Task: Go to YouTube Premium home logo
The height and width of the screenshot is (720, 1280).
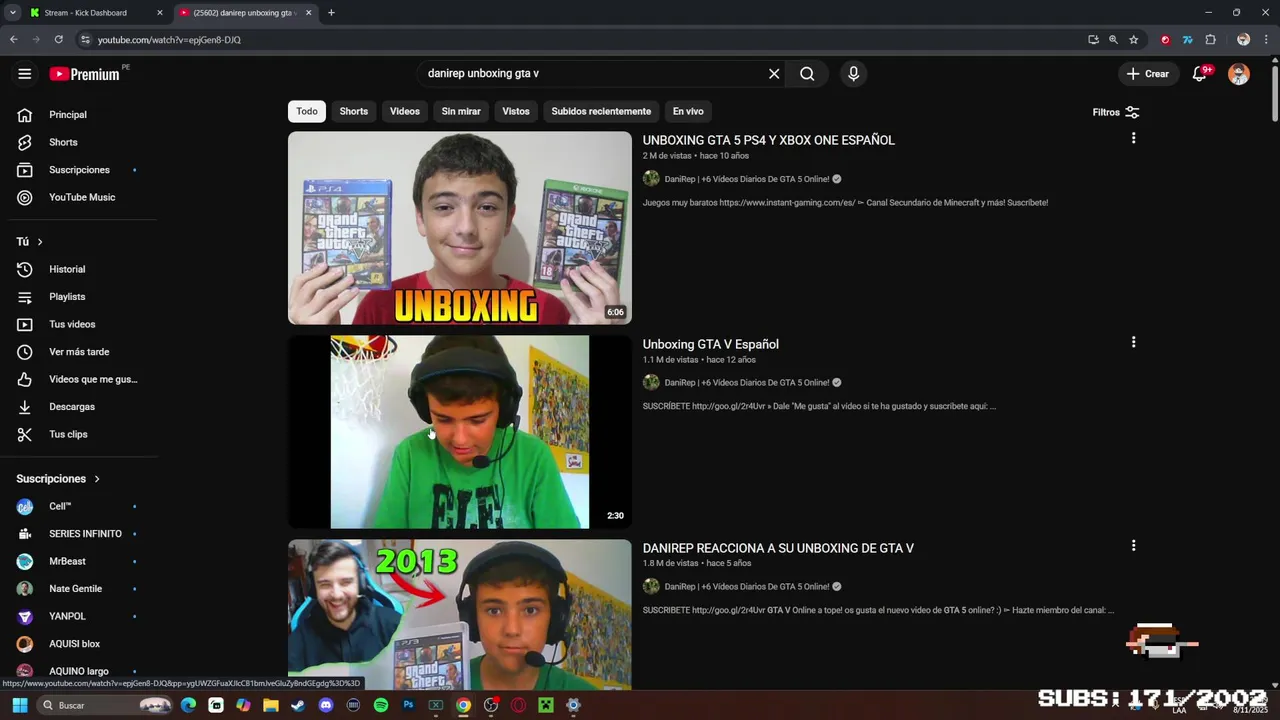Action: click(x=87, y=74)
